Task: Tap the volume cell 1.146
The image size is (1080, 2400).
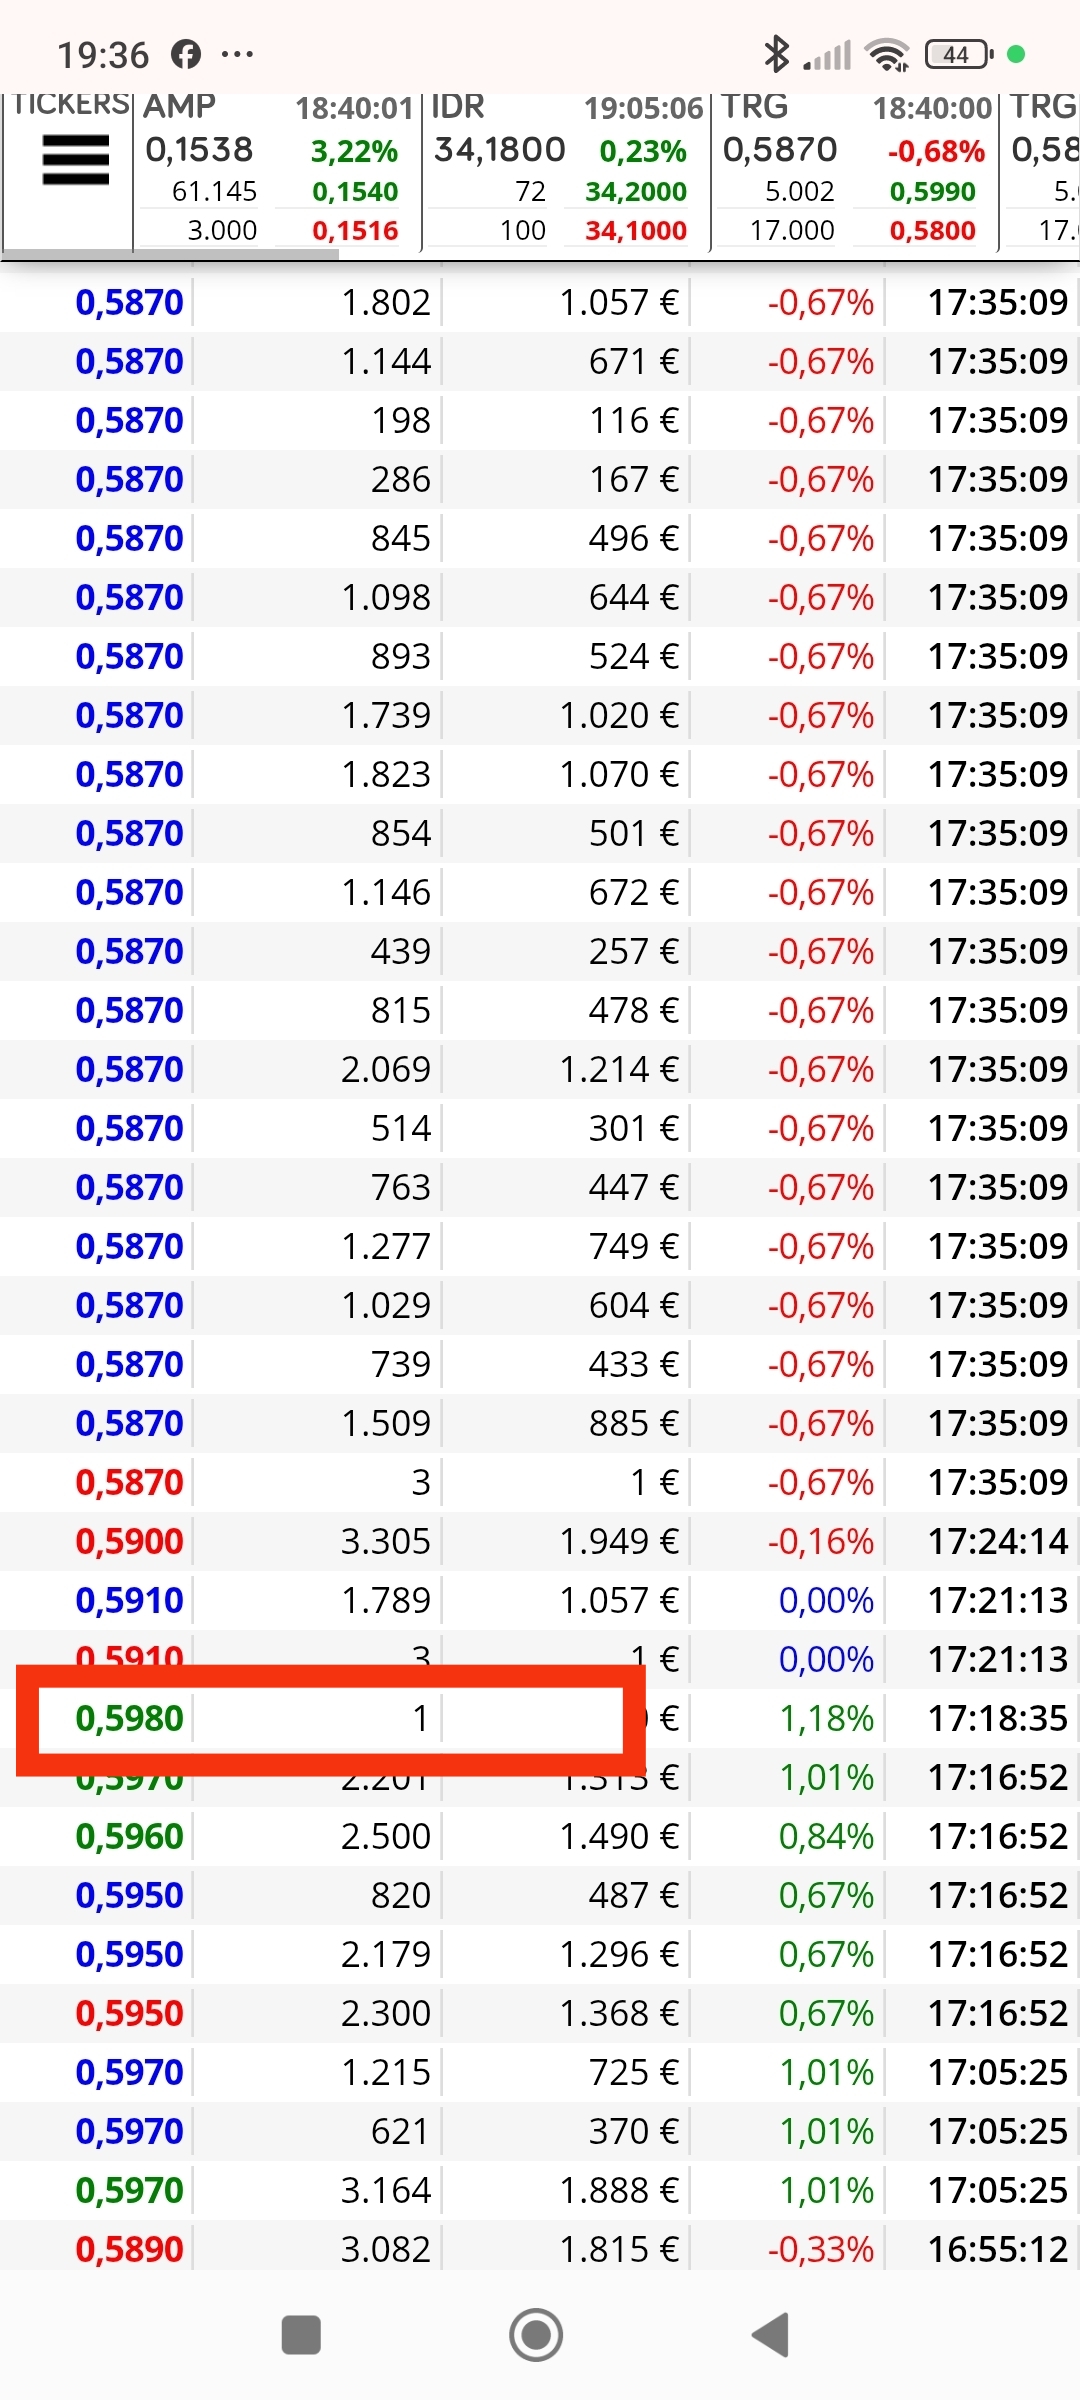Action: (x=386, y=892)
